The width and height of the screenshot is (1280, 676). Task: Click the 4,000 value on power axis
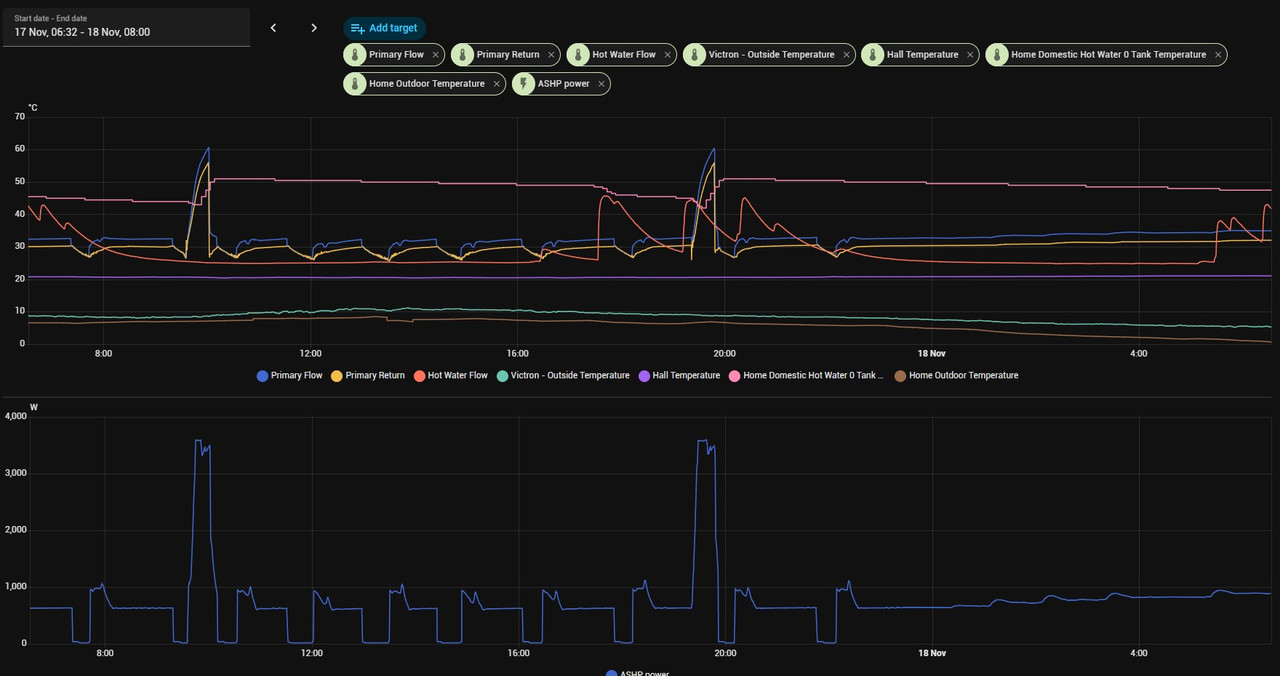15,416
